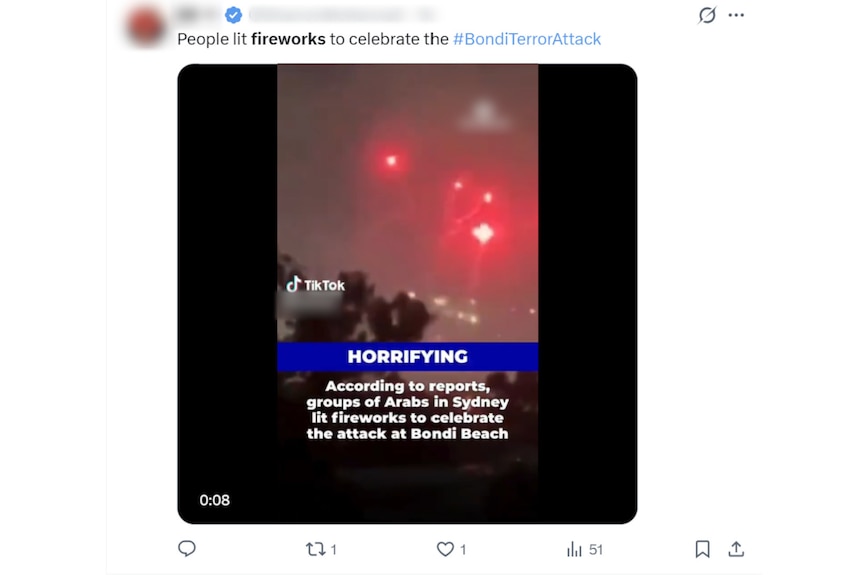Image resolution: width=862 pixels, height=575 pixels.
Task: Click the blurred display name of the author
Action: click(199, 15)
